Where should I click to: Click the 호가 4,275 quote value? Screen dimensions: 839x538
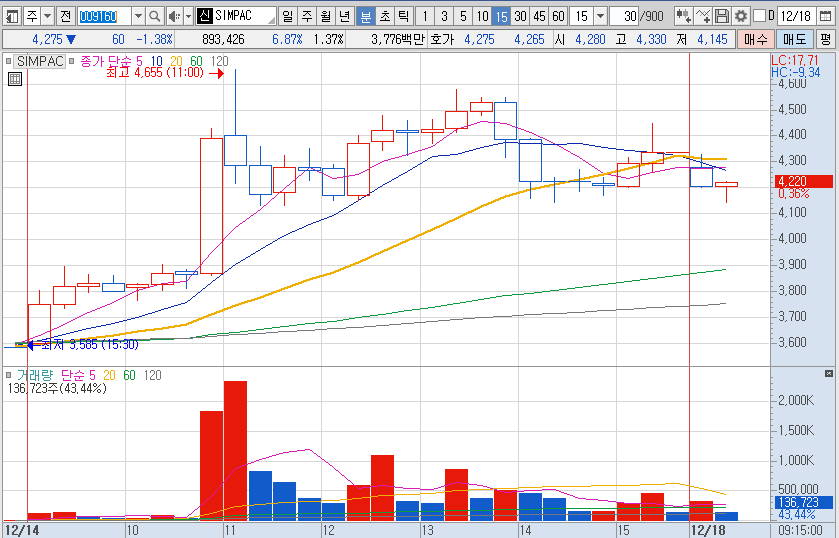479,39
